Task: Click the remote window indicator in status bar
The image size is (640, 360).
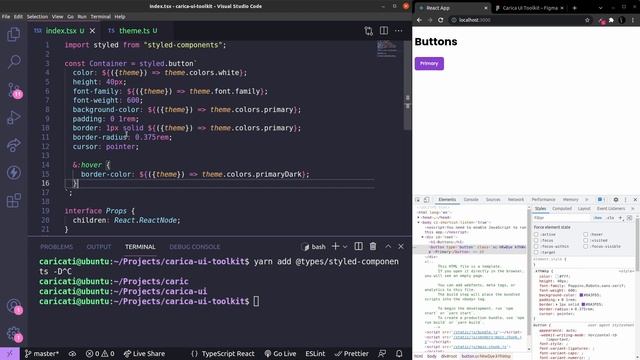Action: click(9, 353)
